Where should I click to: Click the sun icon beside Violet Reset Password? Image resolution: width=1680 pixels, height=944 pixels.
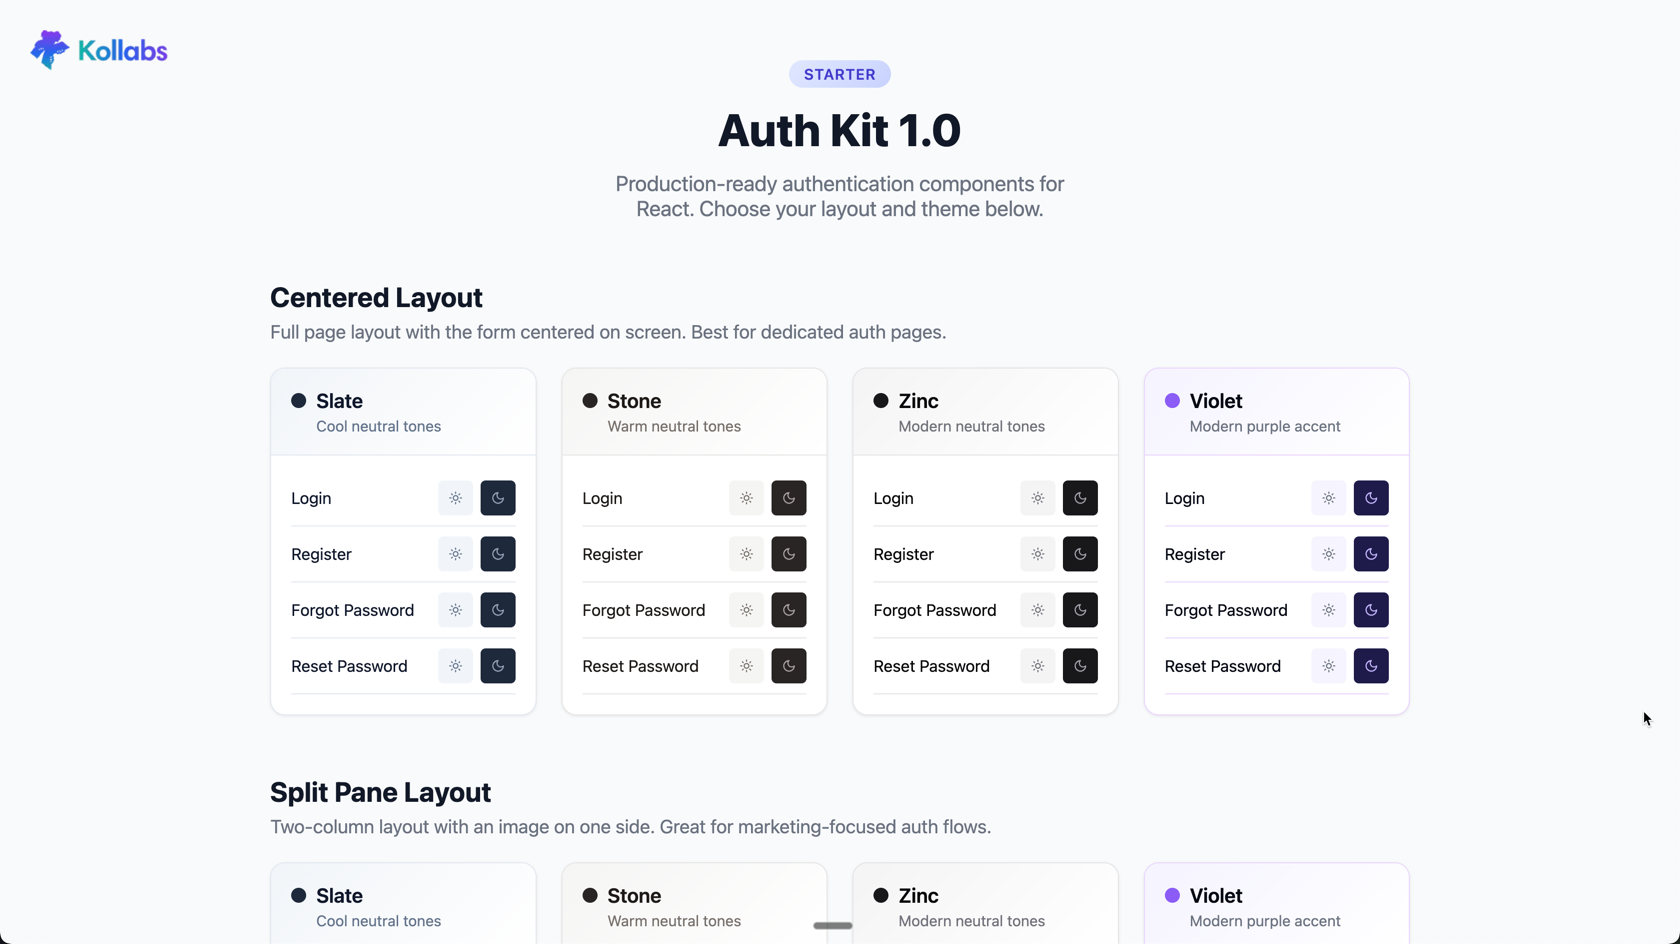pos(1328,666)
